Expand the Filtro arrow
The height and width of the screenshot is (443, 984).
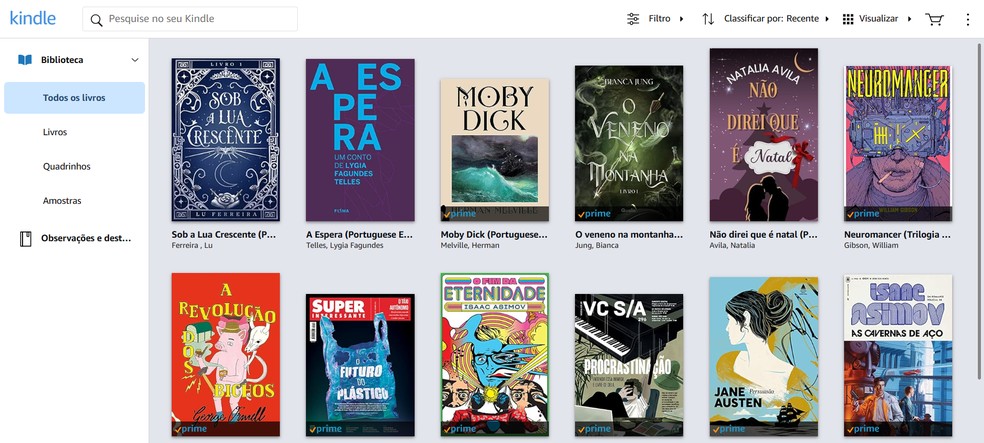coord(682,19)
